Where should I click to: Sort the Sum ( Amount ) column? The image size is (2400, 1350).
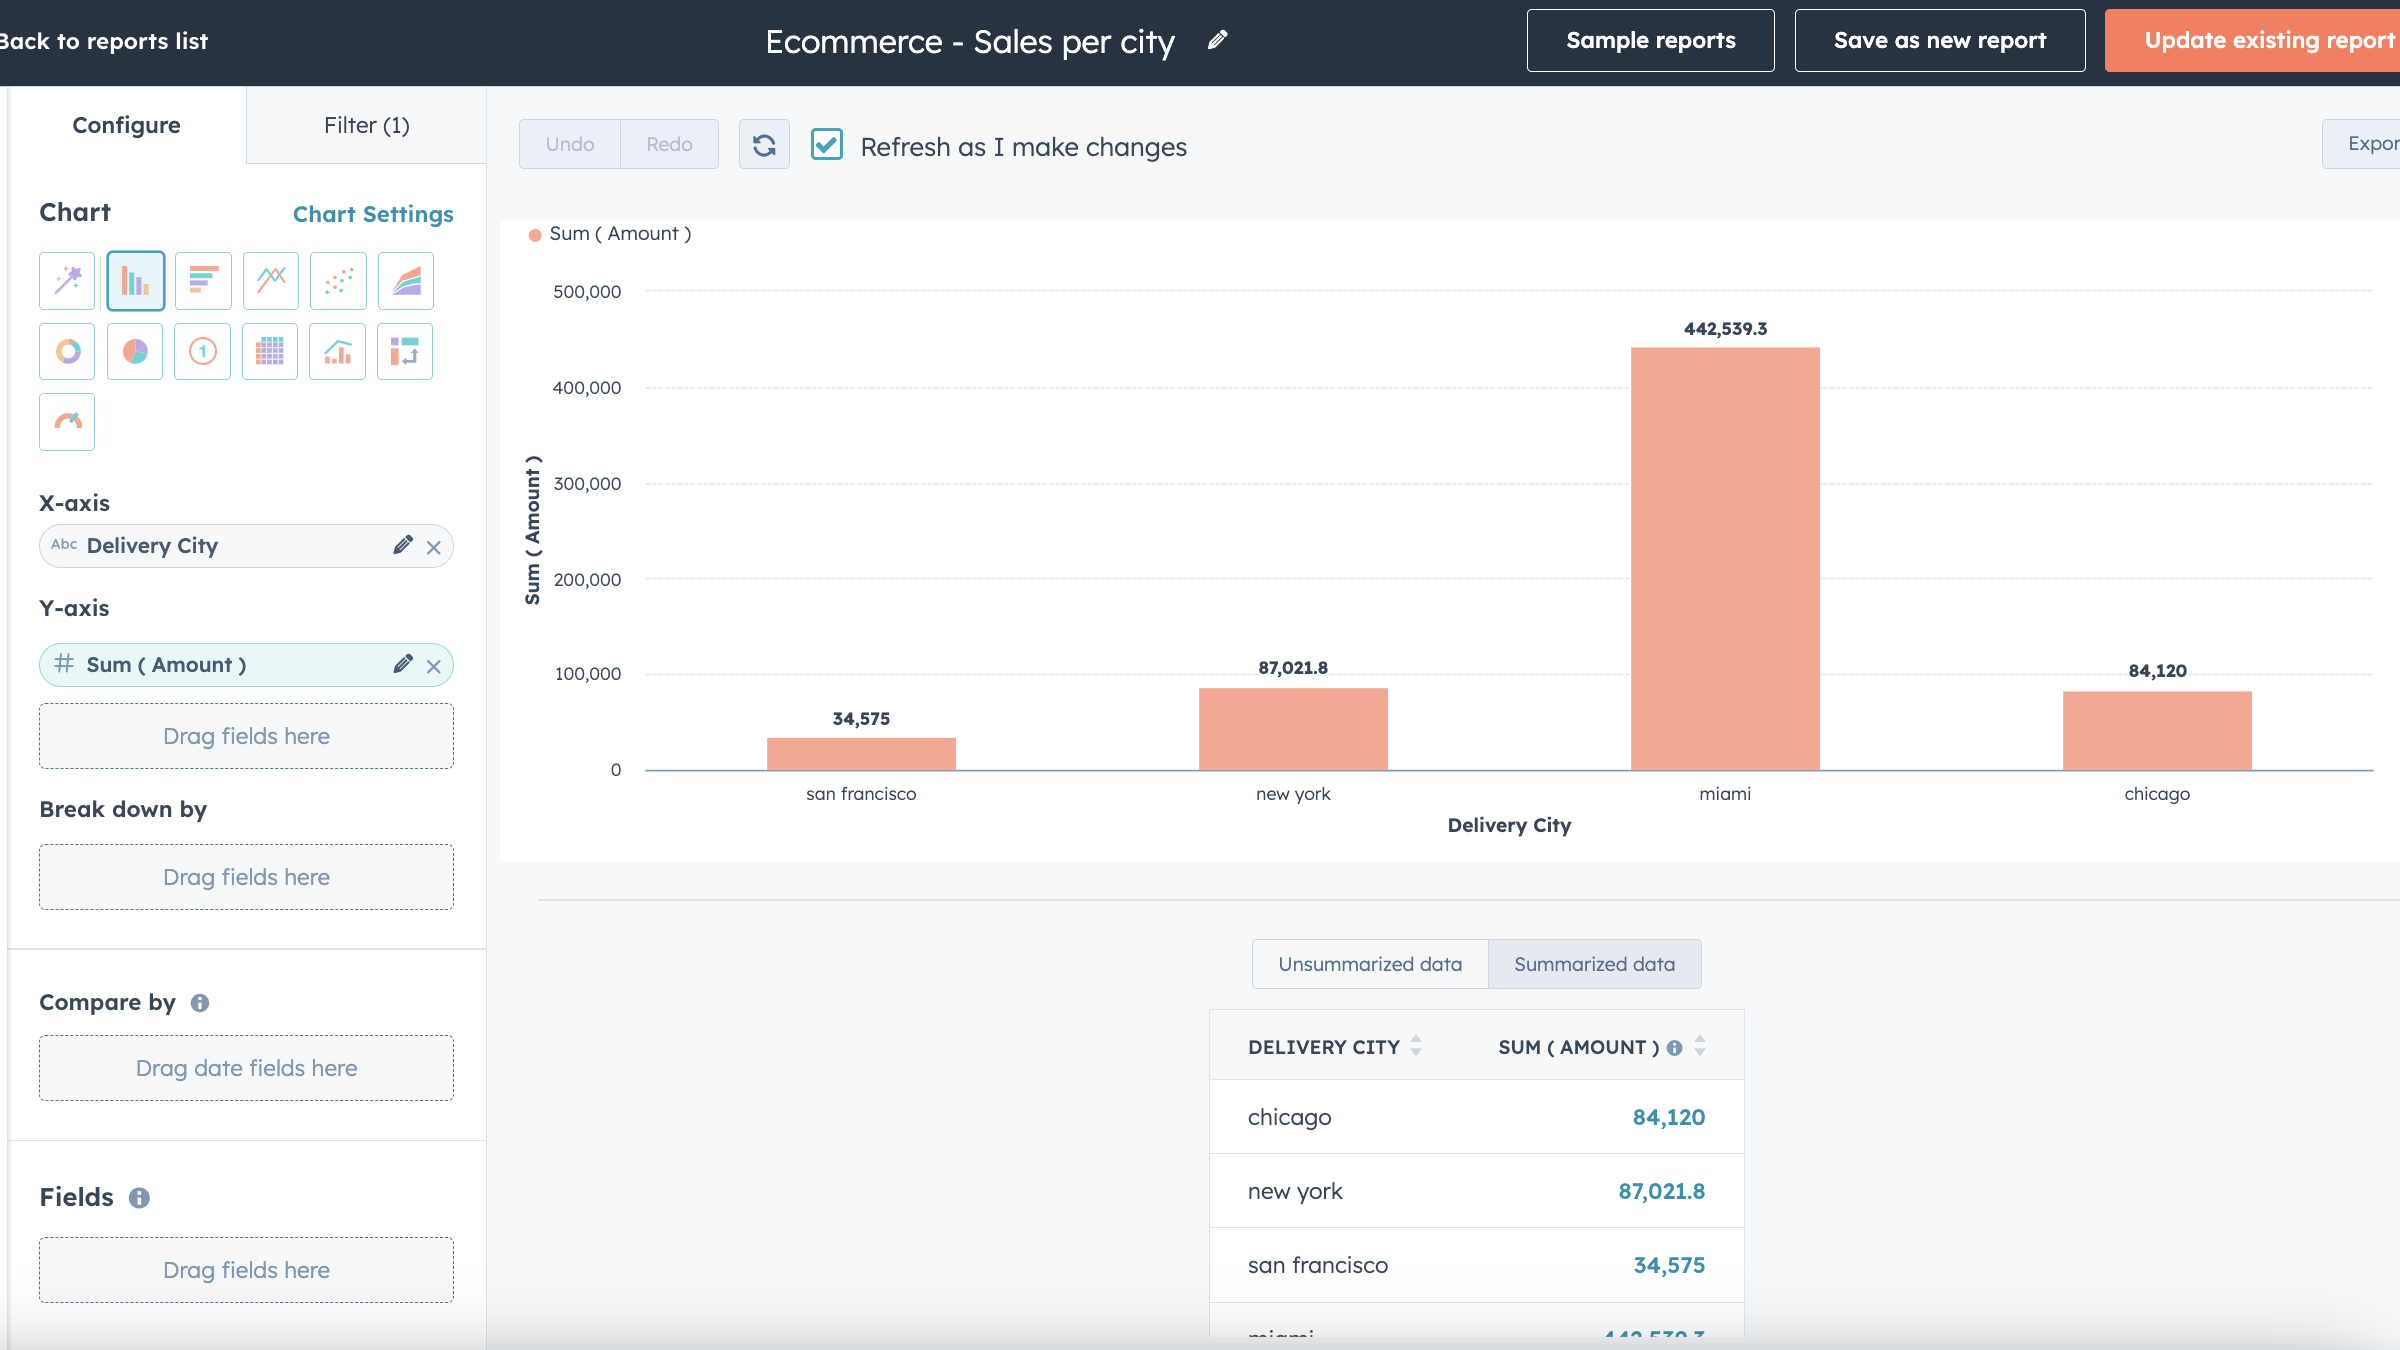click(x=1700, y=1046)
